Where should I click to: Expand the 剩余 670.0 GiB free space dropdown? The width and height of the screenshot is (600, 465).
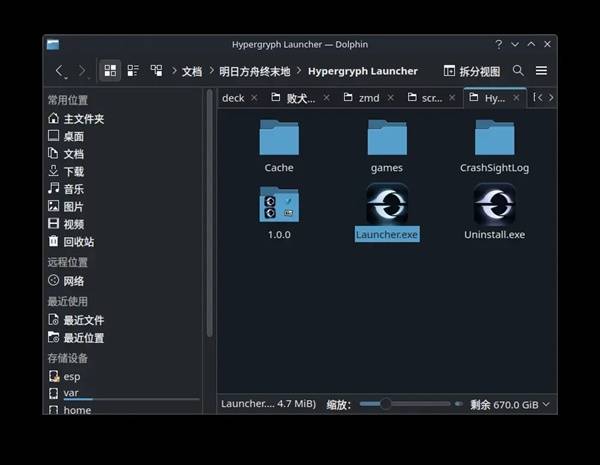[x=546, y=405]
